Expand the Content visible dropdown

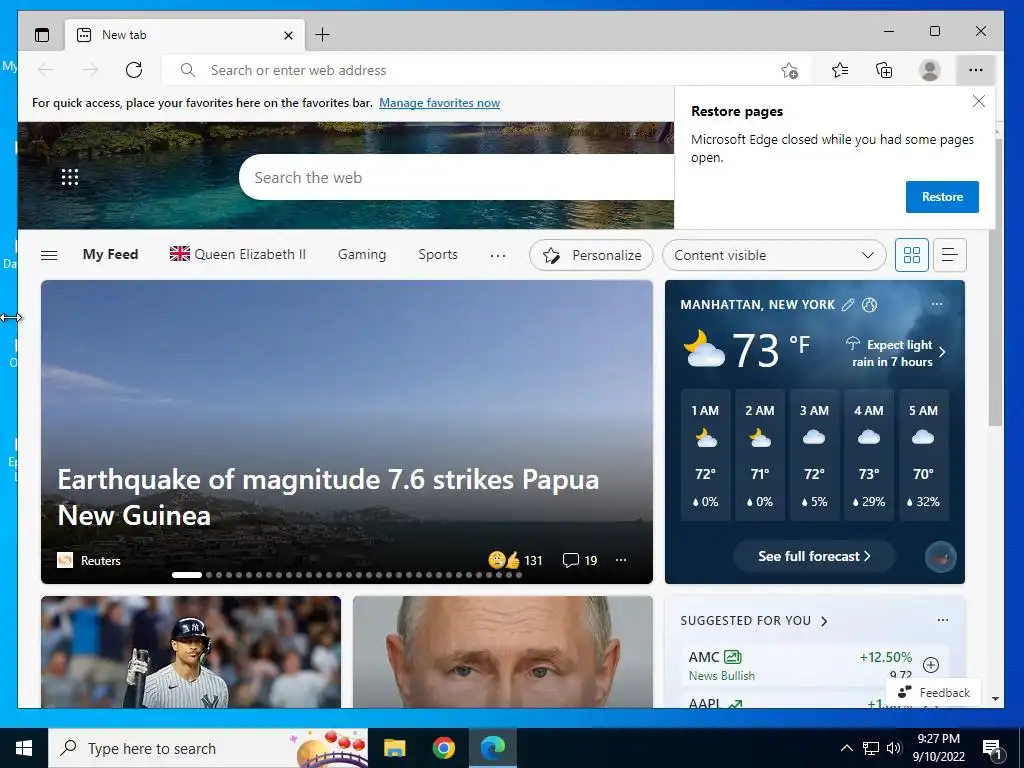[774, 255]
